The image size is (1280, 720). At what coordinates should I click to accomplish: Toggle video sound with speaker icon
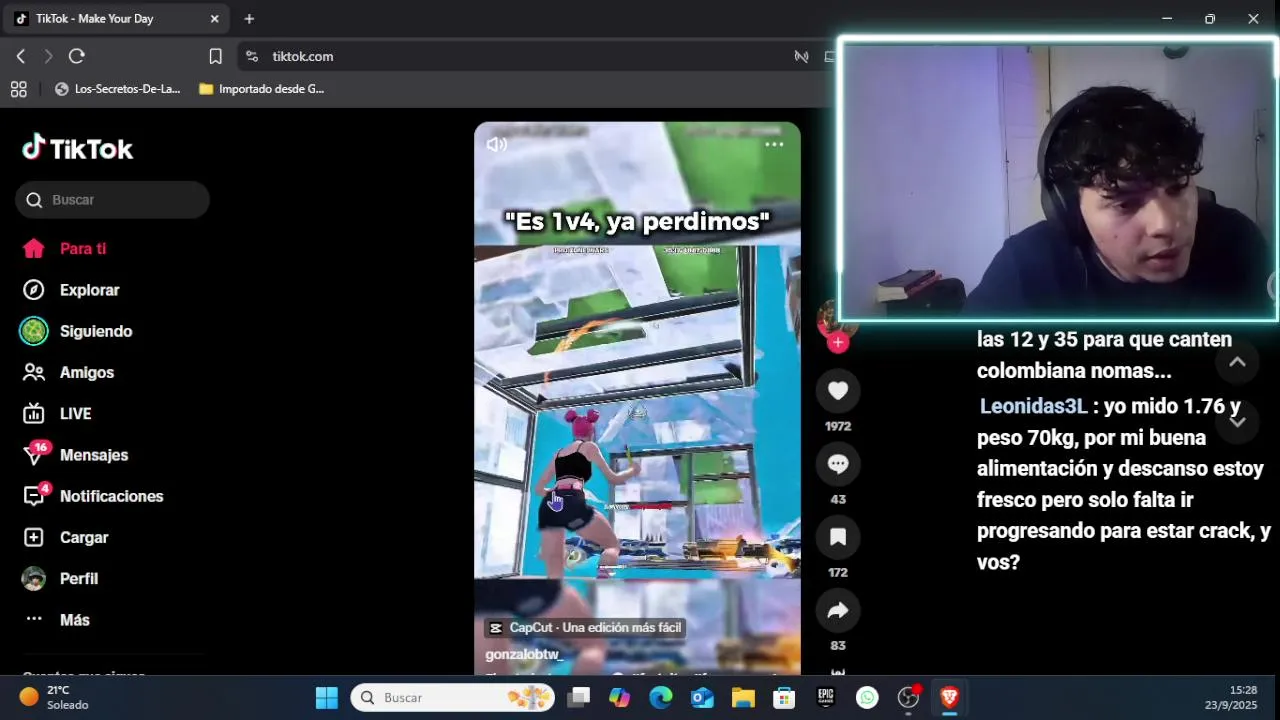coord(497,144)
